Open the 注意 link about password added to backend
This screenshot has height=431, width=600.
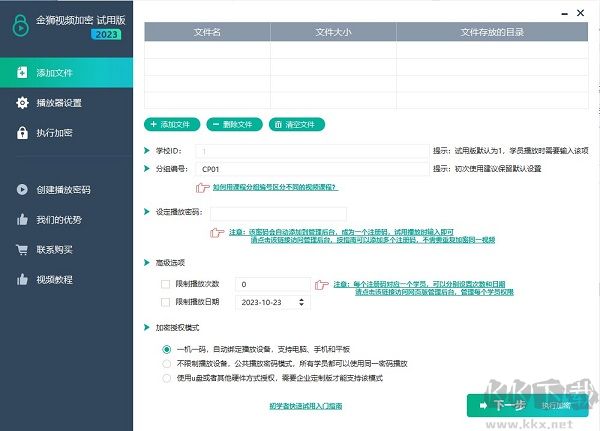click(341, 232)
